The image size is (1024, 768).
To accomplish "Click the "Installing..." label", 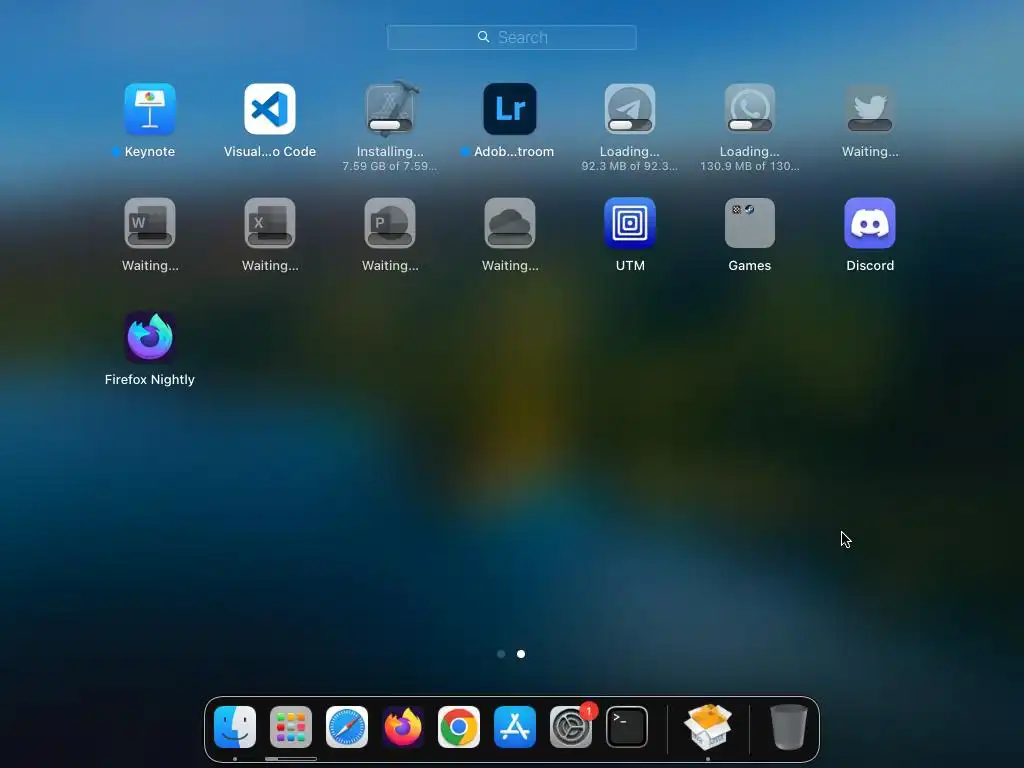I will tap(390, 152).
